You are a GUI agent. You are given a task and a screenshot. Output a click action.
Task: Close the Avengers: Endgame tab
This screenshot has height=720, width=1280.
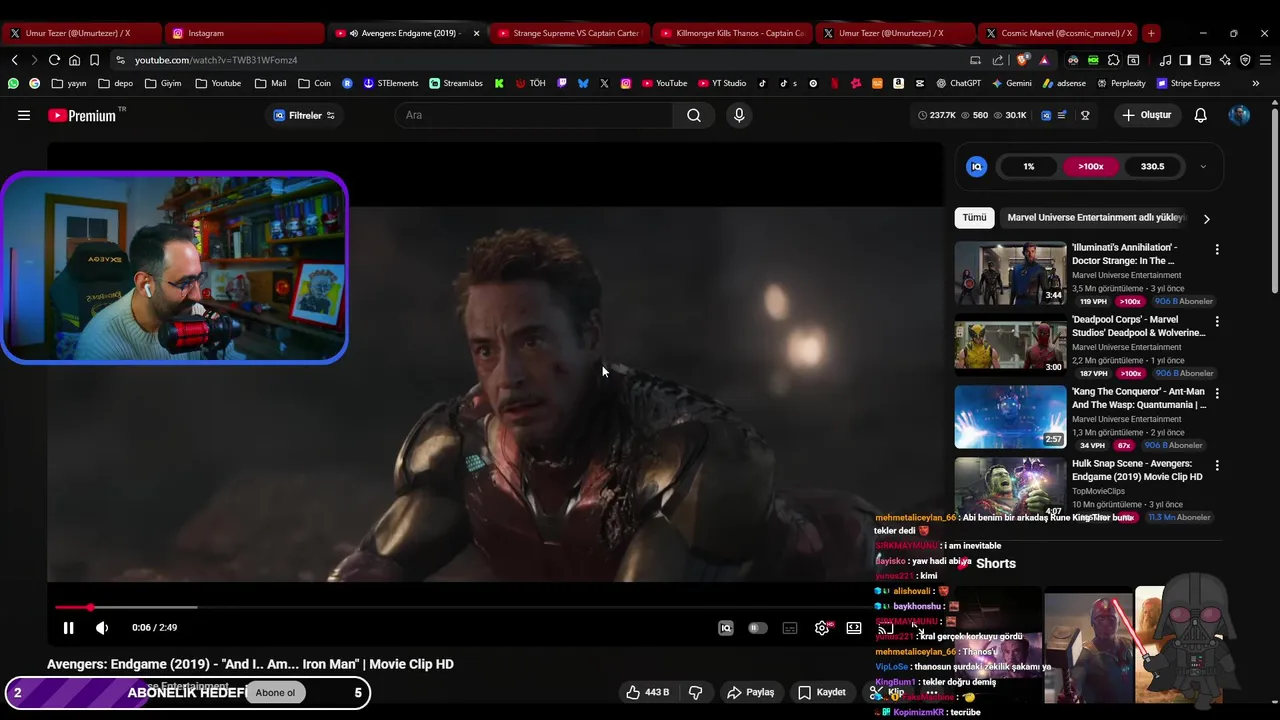tap(476, 33)
